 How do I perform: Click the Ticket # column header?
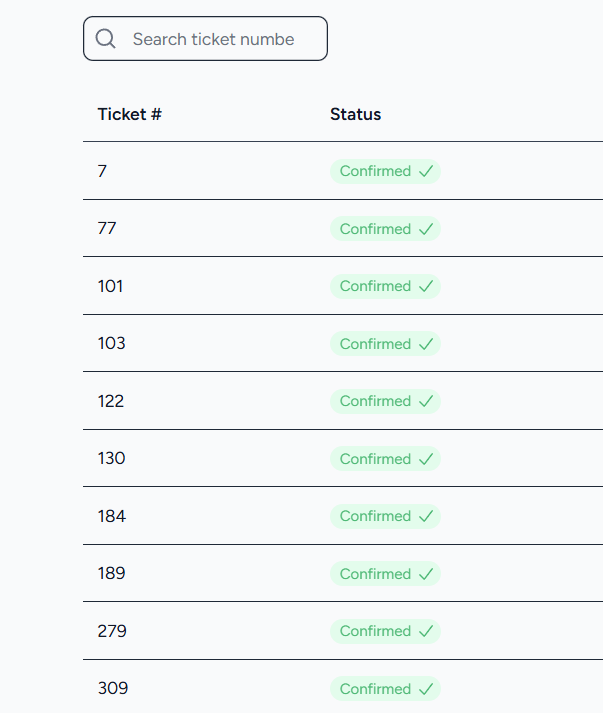[x=130, y=114]
